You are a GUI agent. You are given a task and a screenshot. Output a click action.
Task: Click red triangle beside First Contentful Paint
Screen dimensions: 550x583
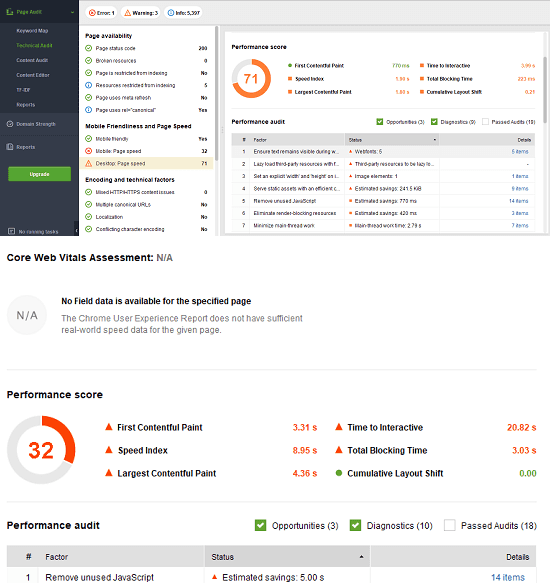point(109,427)
